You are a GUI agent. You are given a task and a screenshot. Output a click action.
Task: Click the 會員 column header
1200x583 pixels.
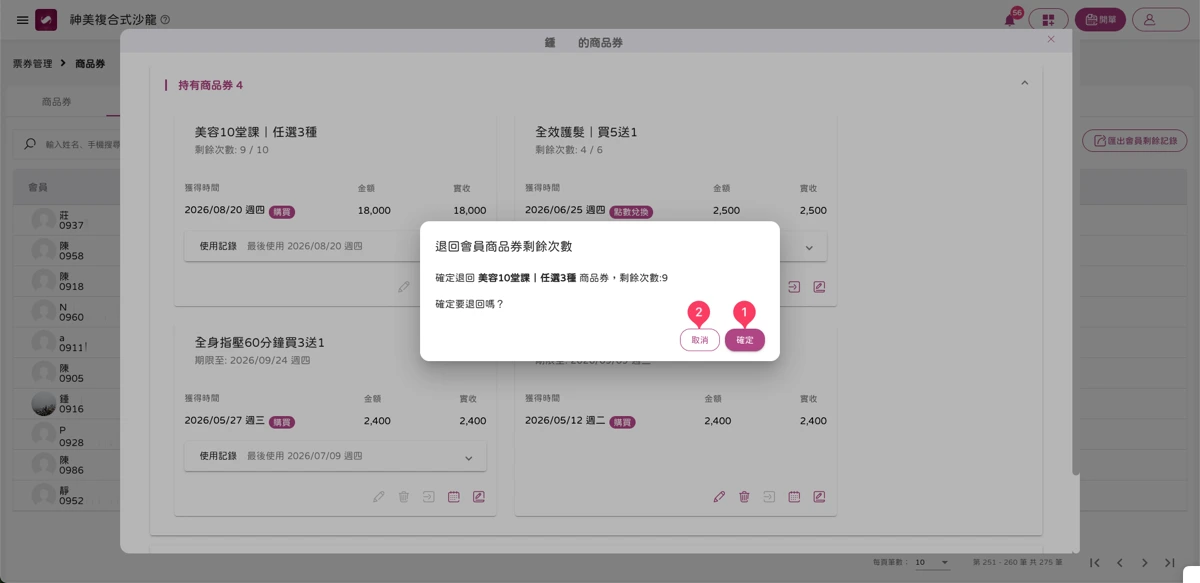[x=37, y=187]
